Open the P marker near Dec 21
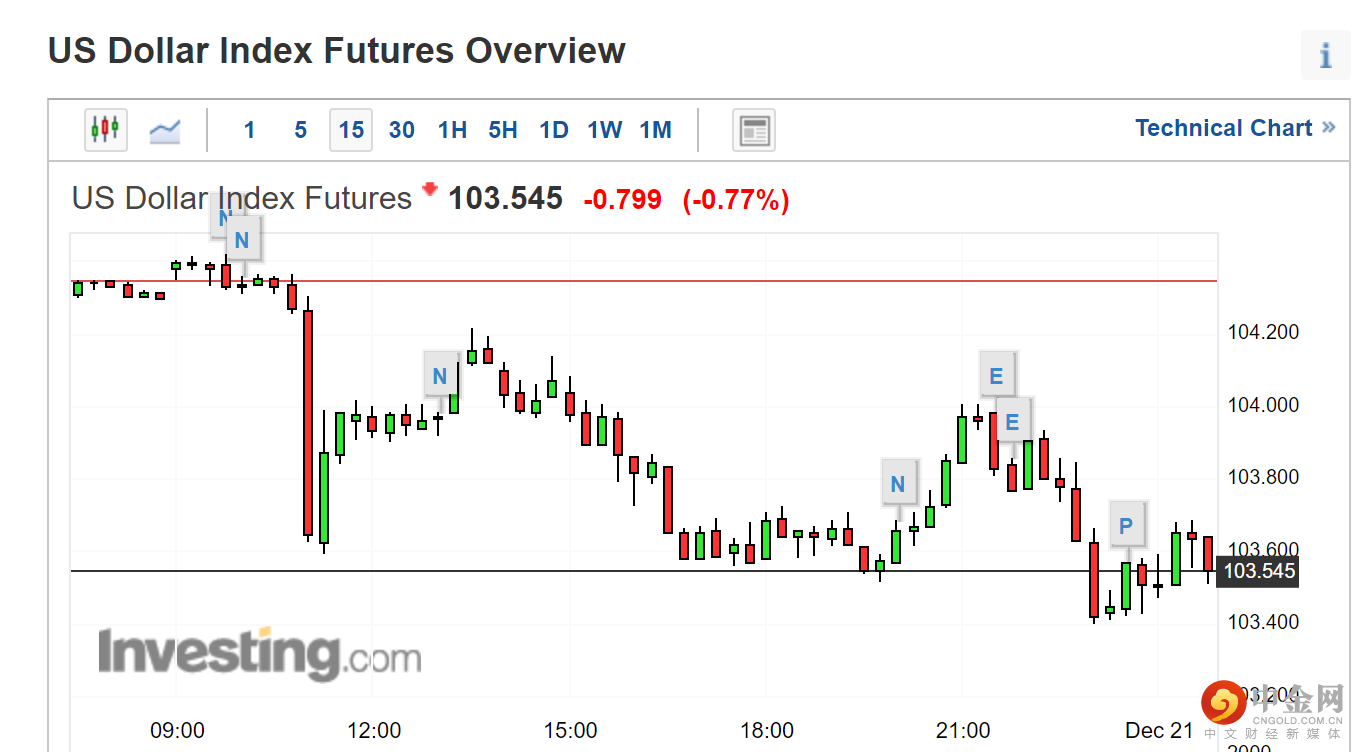 [1127, 525]
